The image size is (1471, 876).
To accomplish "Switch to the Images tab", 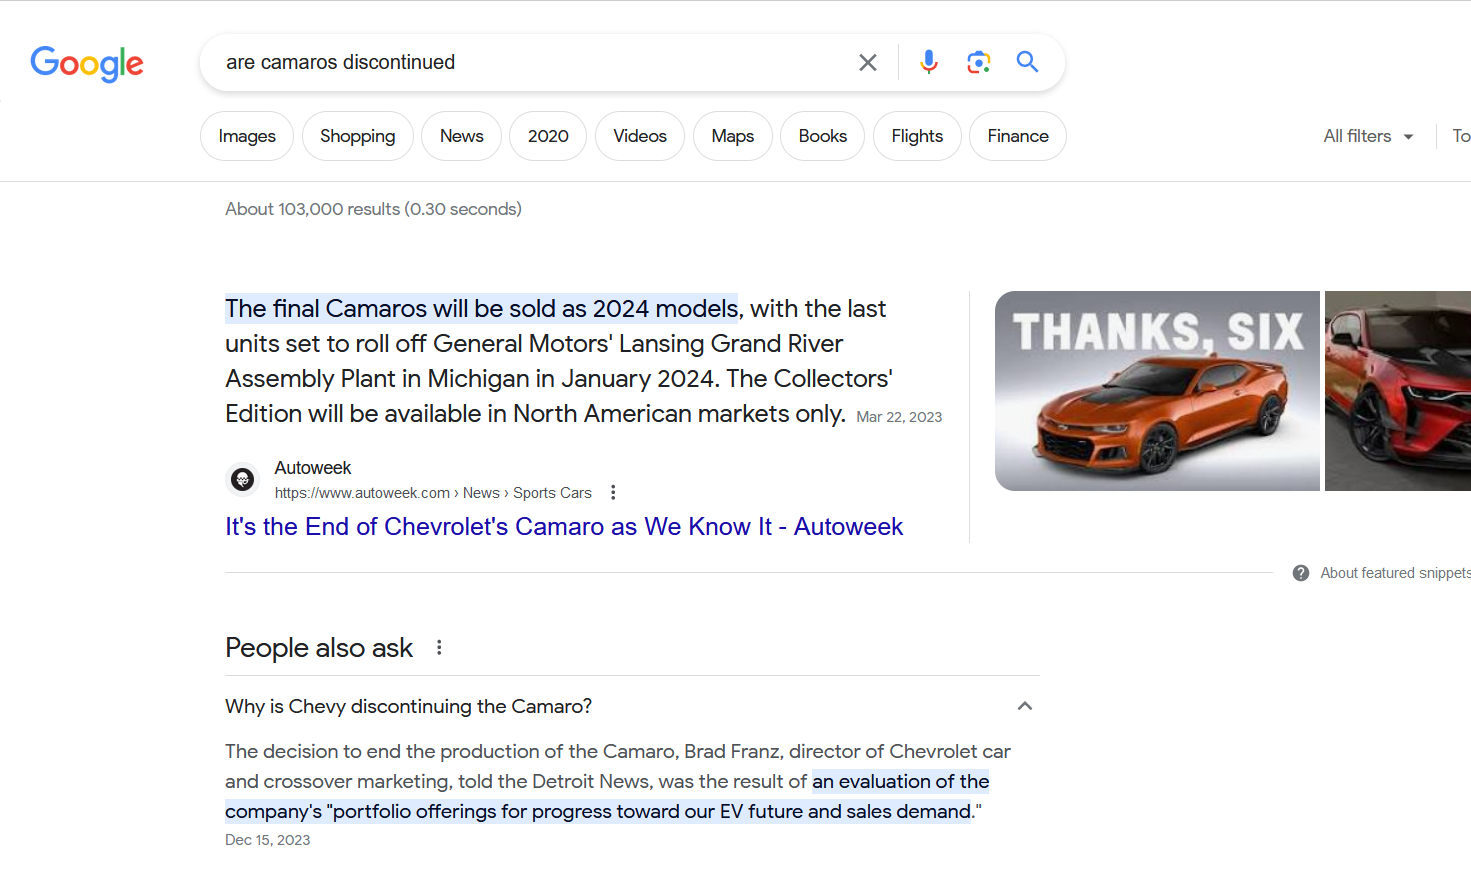I will point(247,136).
